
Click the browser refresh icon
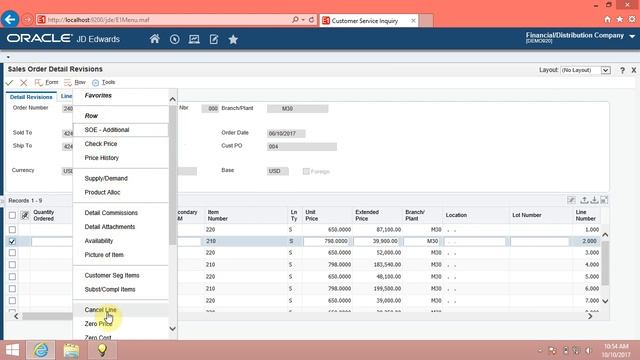pyautogui.click(x=311, y=20)
